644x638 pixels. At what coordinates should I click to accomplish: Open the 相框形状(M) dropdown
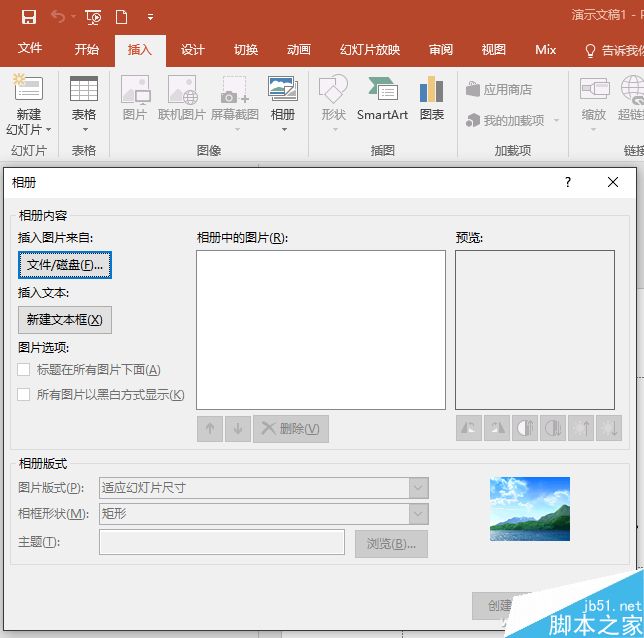264,514
